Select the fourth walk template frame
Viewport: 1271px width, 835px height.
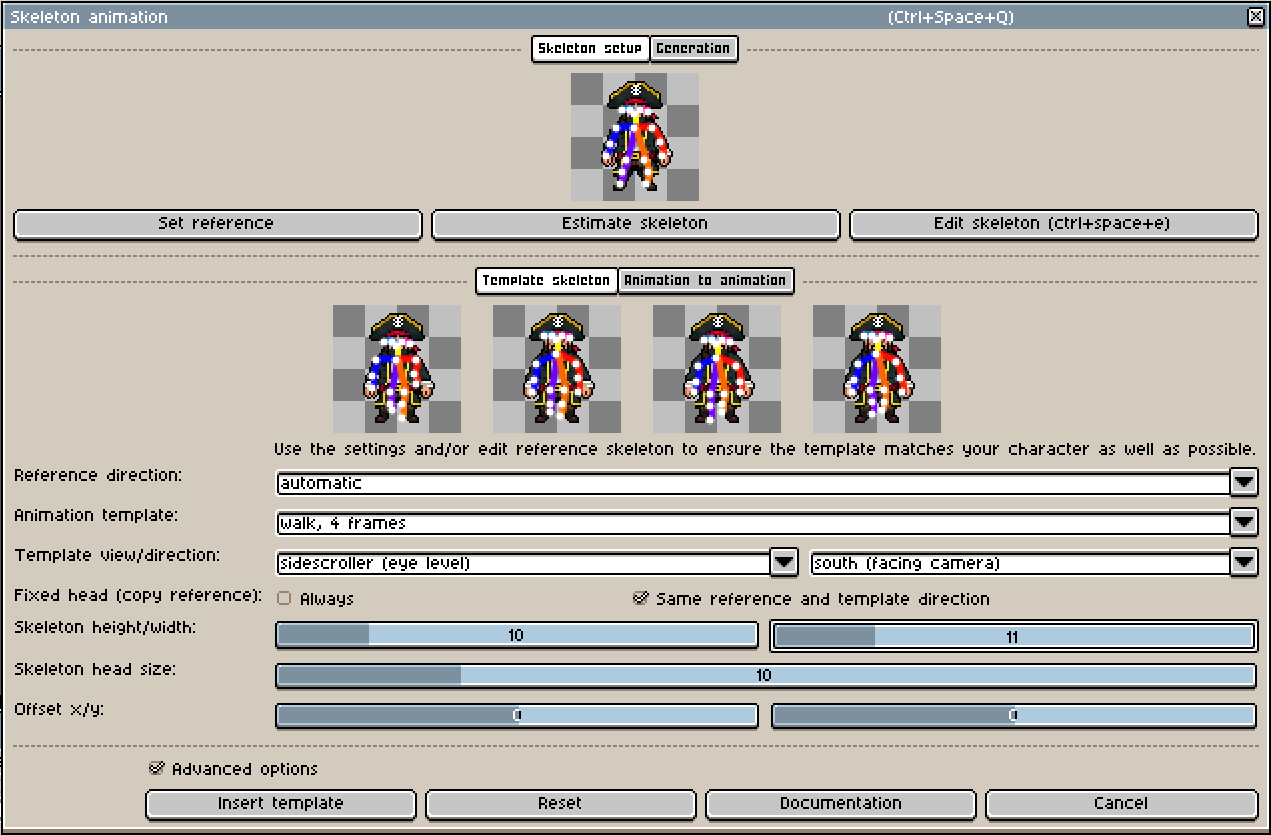pyautogui.click(x=877, y=368)
